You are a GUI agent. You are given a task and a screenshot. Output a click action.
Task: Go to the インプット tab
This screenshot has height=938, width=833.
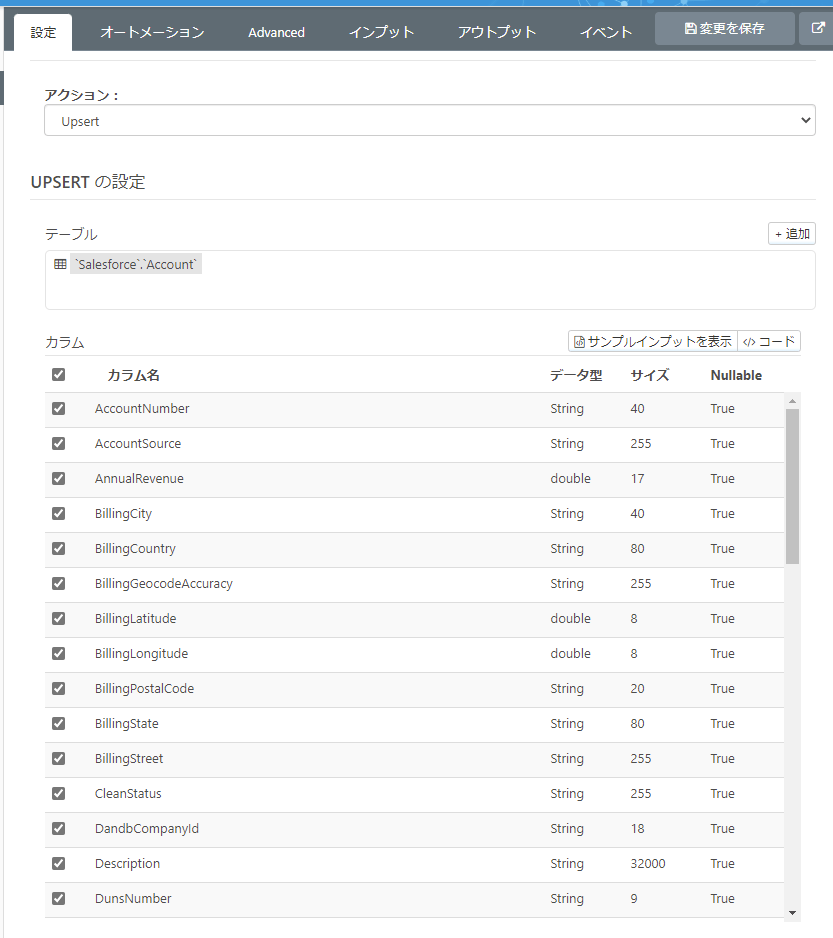tap(381, 32)
